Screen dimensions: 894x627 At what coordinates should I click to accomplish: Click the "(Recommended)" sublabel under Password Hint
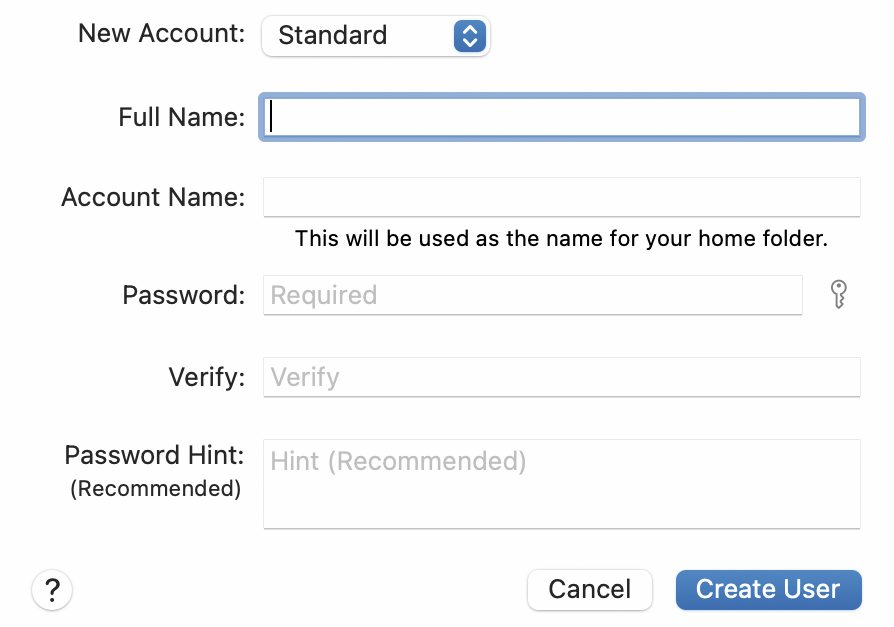coord(156,488)
